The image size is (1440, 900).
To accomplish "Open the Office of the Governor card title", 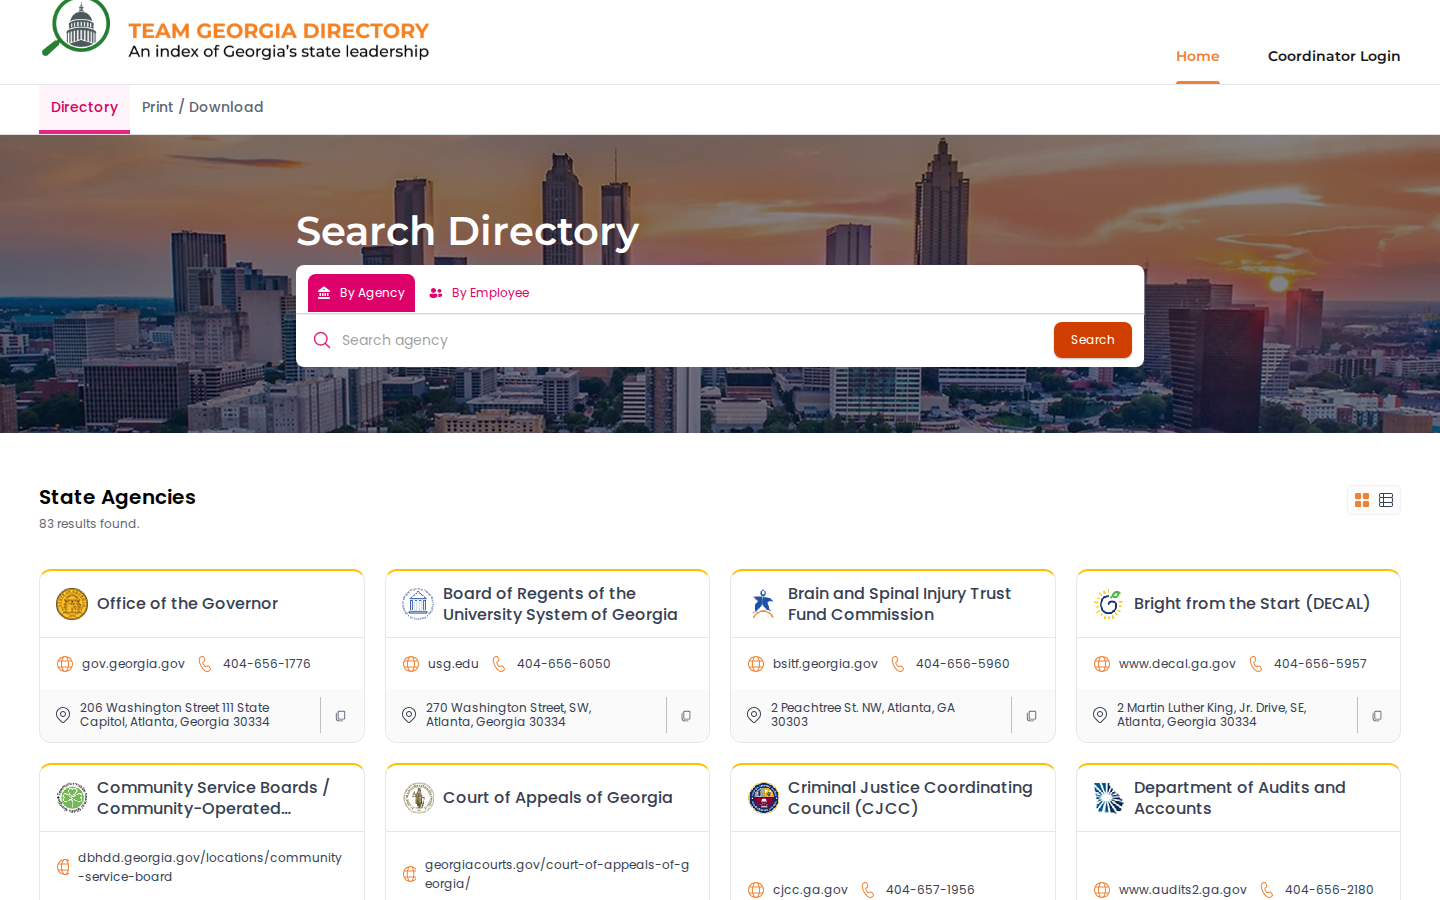I will (x=187, y=604).
